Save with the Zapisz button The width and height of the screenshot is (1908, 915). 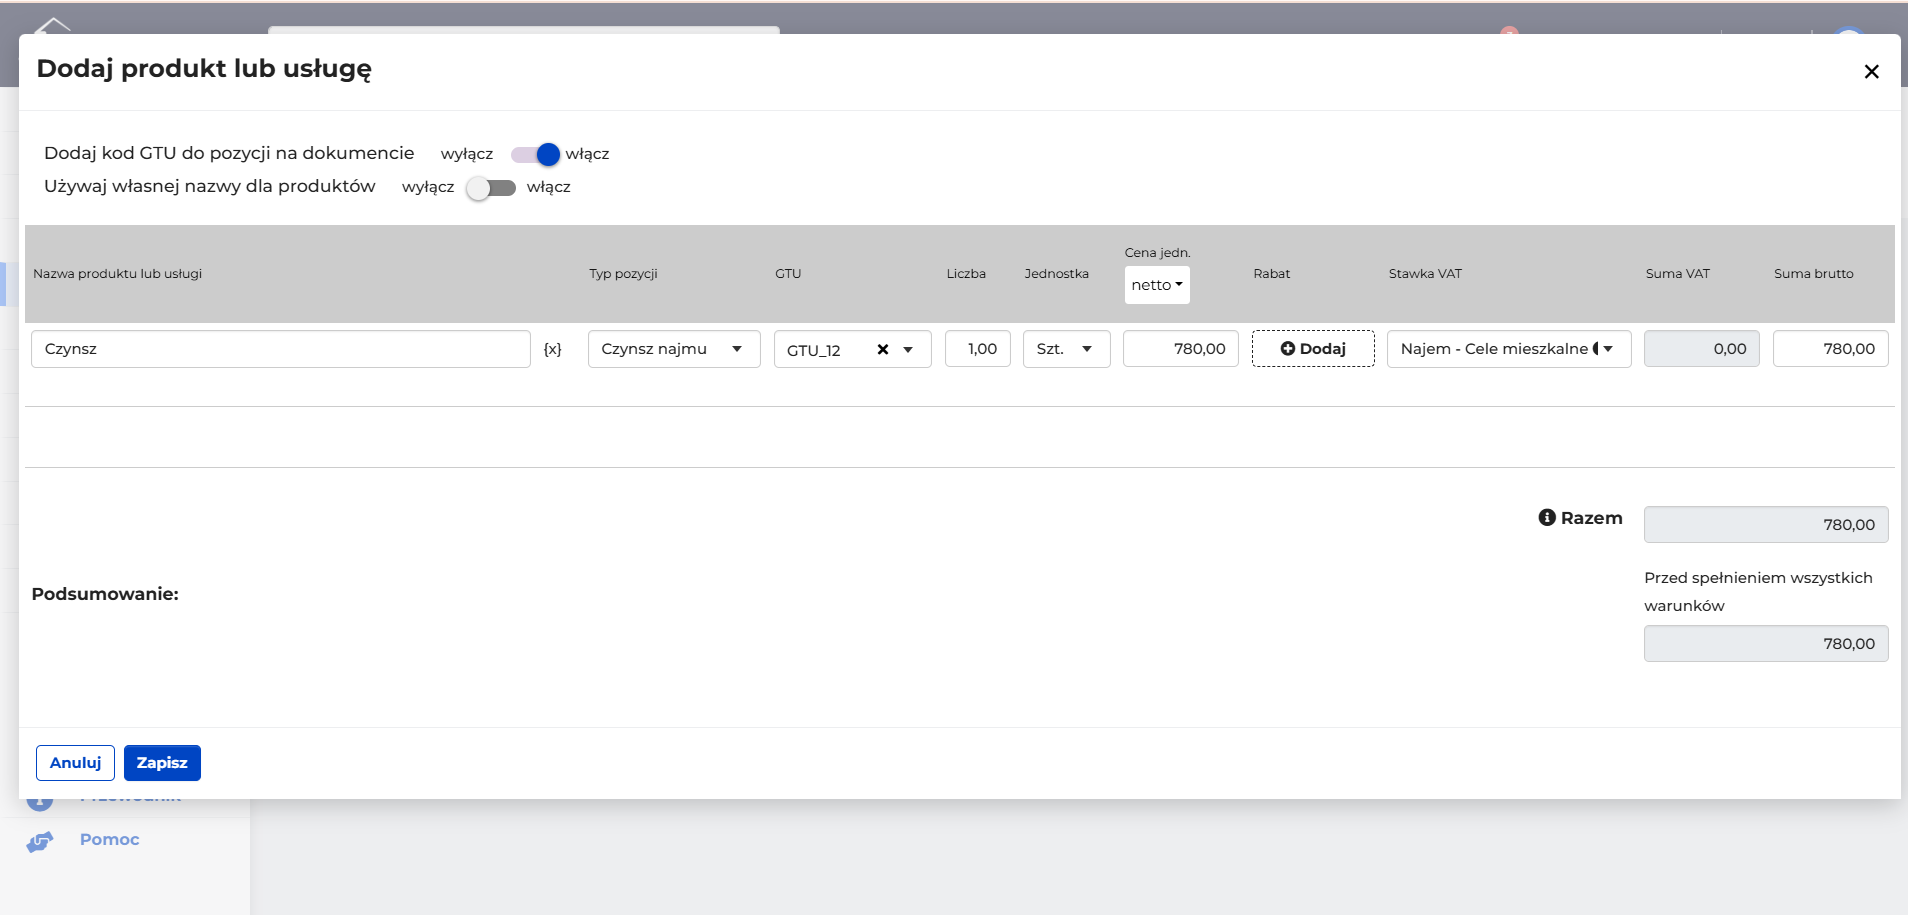coord(162,763)
